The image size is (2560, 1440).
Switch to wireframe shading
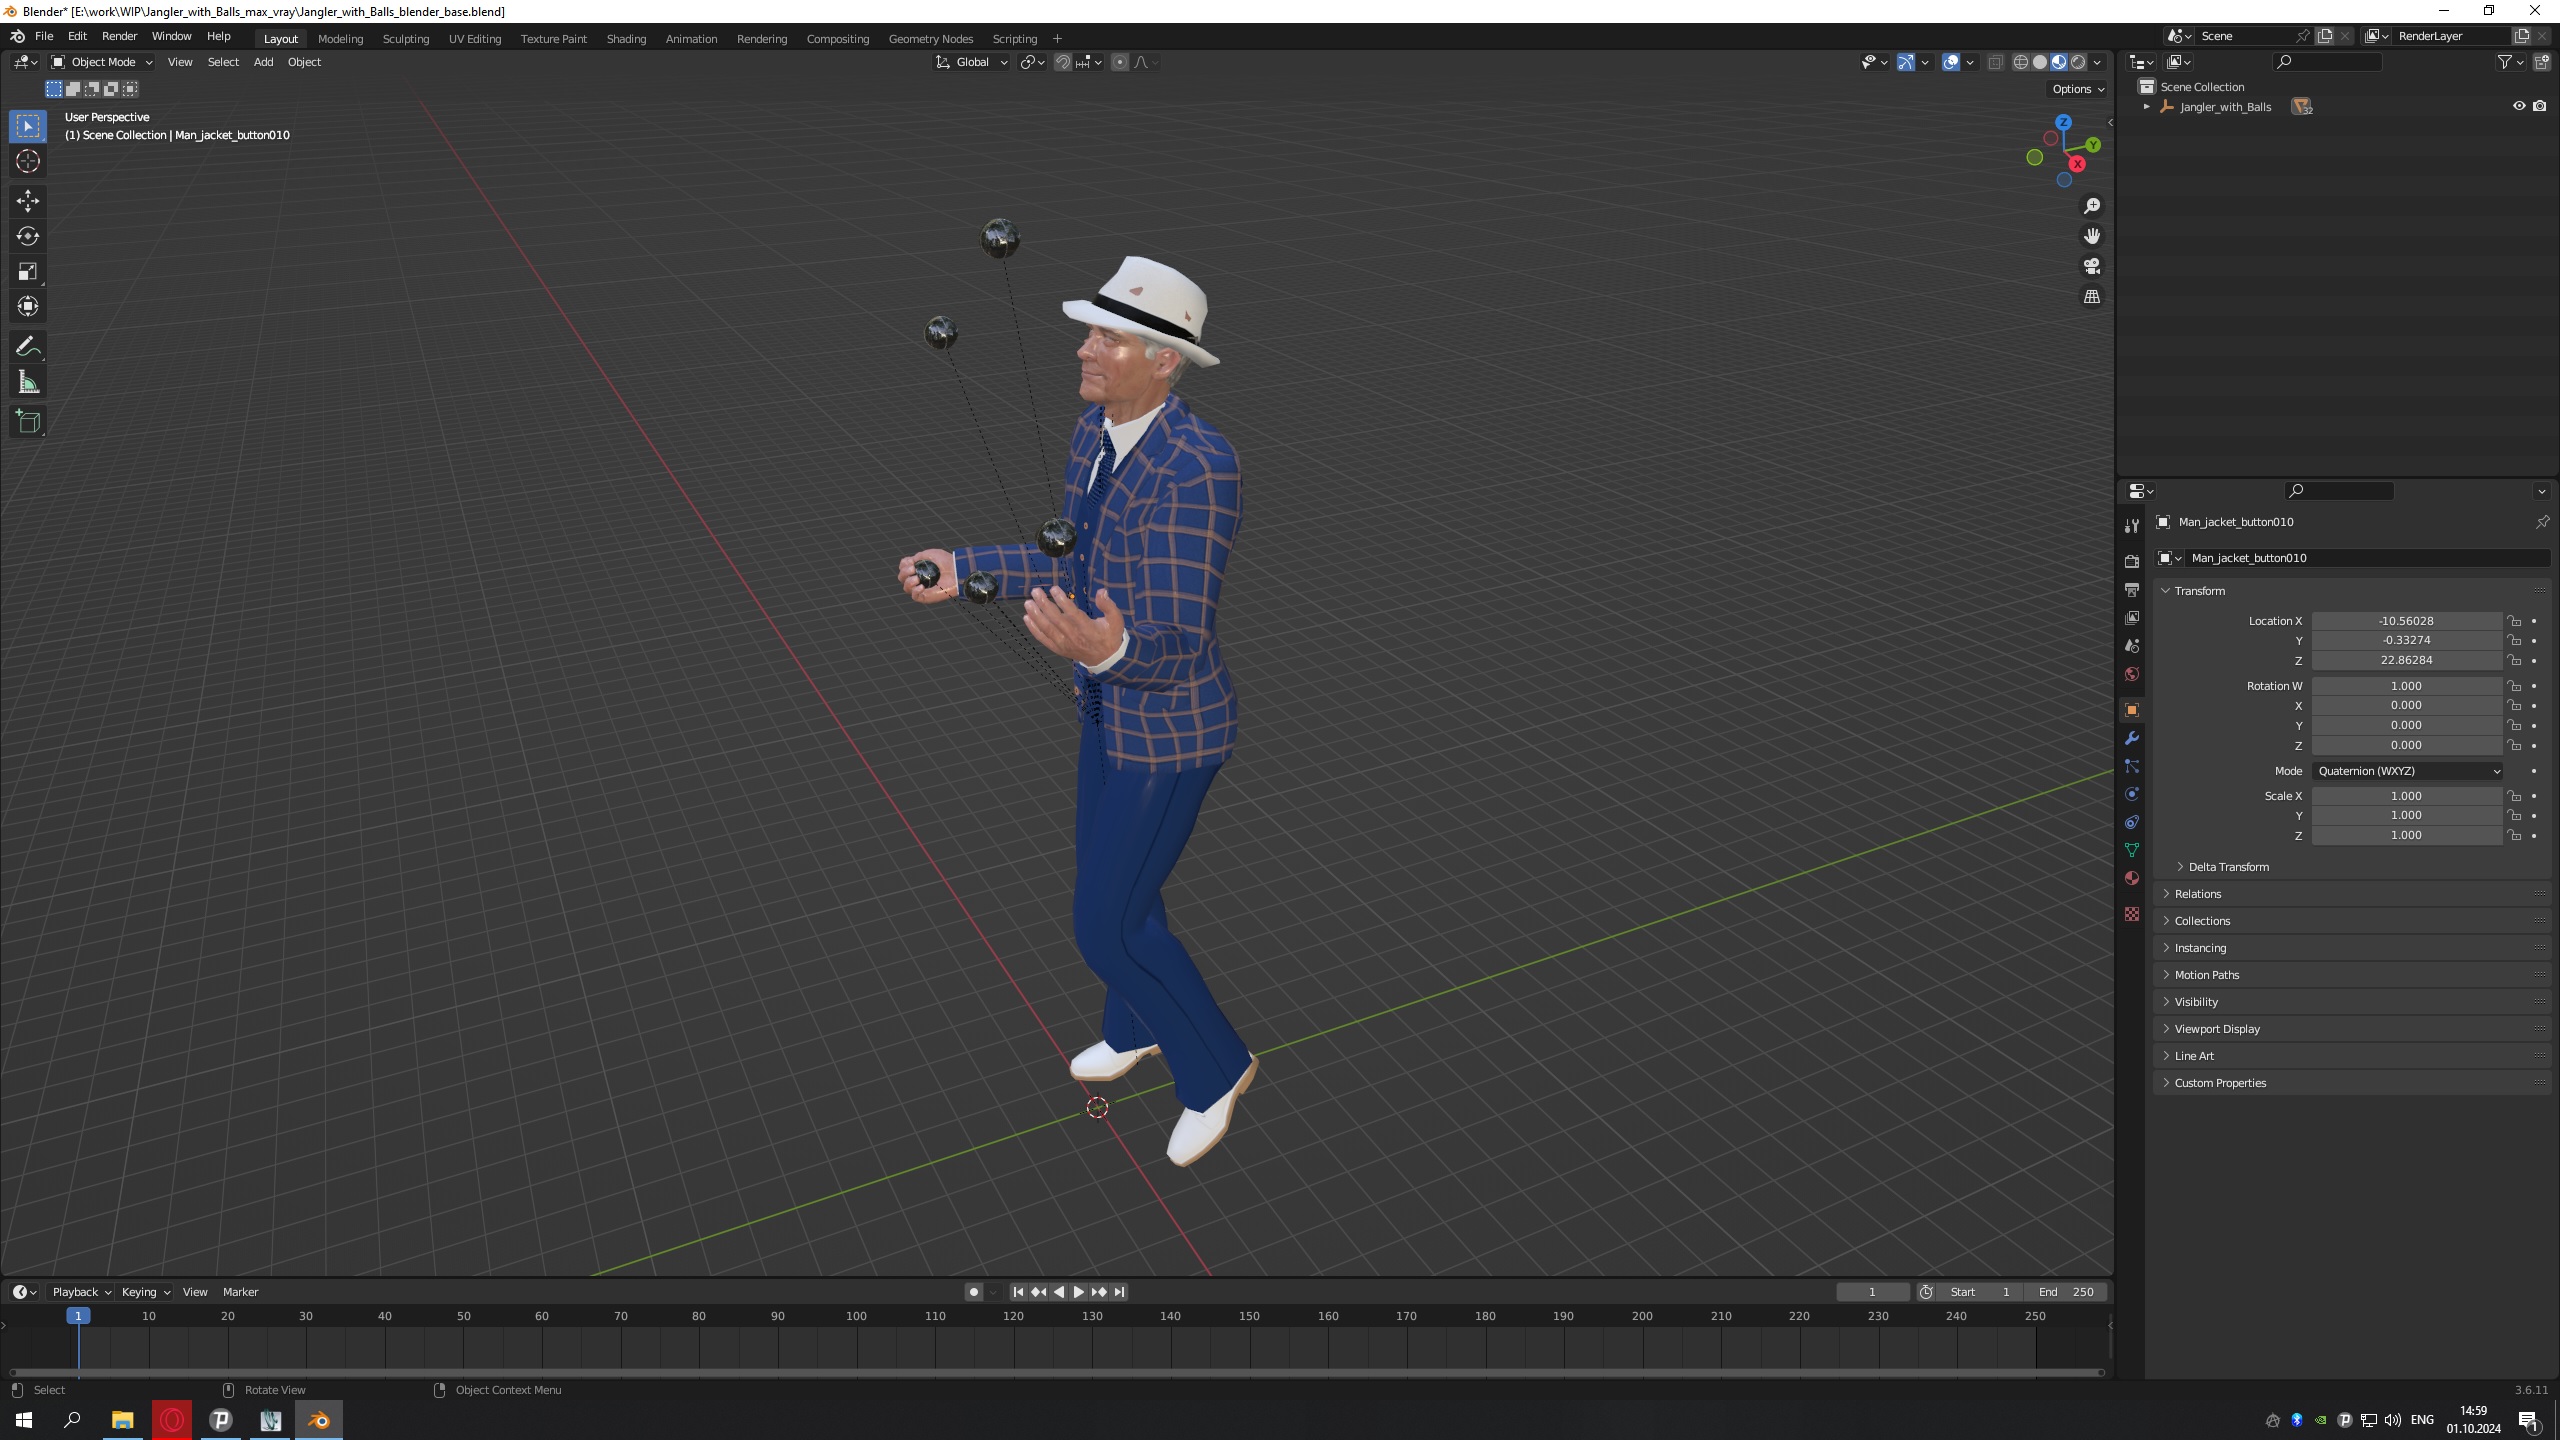pos(2021,62)
